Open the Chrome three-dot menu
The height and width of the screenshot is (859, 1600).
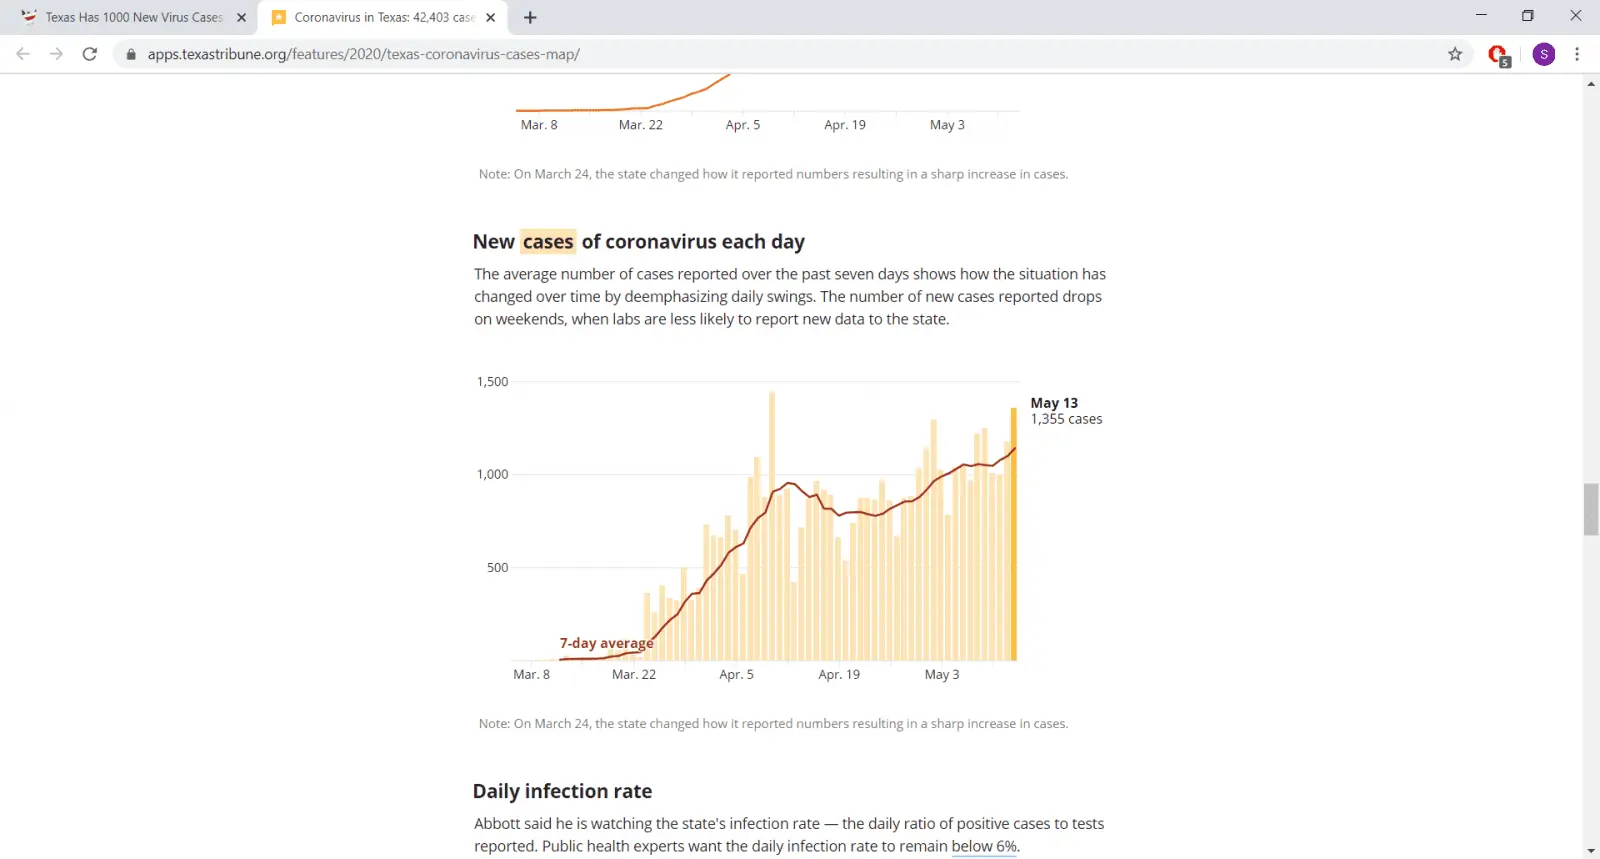click(x=1577, y=54)
